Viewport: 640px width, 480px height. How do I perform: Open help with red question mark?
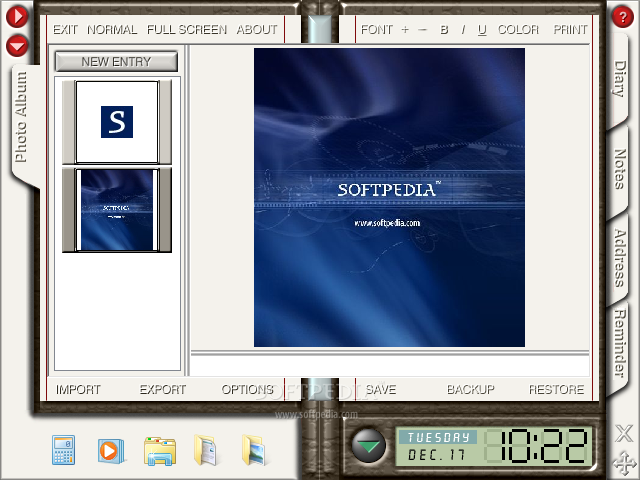(622, 17)
